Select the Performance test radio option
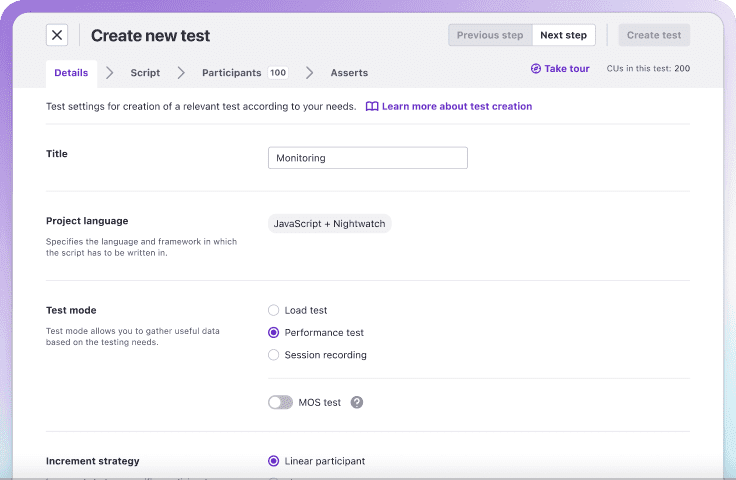Screen dimensions: 736x480 (x=274, y=332)
